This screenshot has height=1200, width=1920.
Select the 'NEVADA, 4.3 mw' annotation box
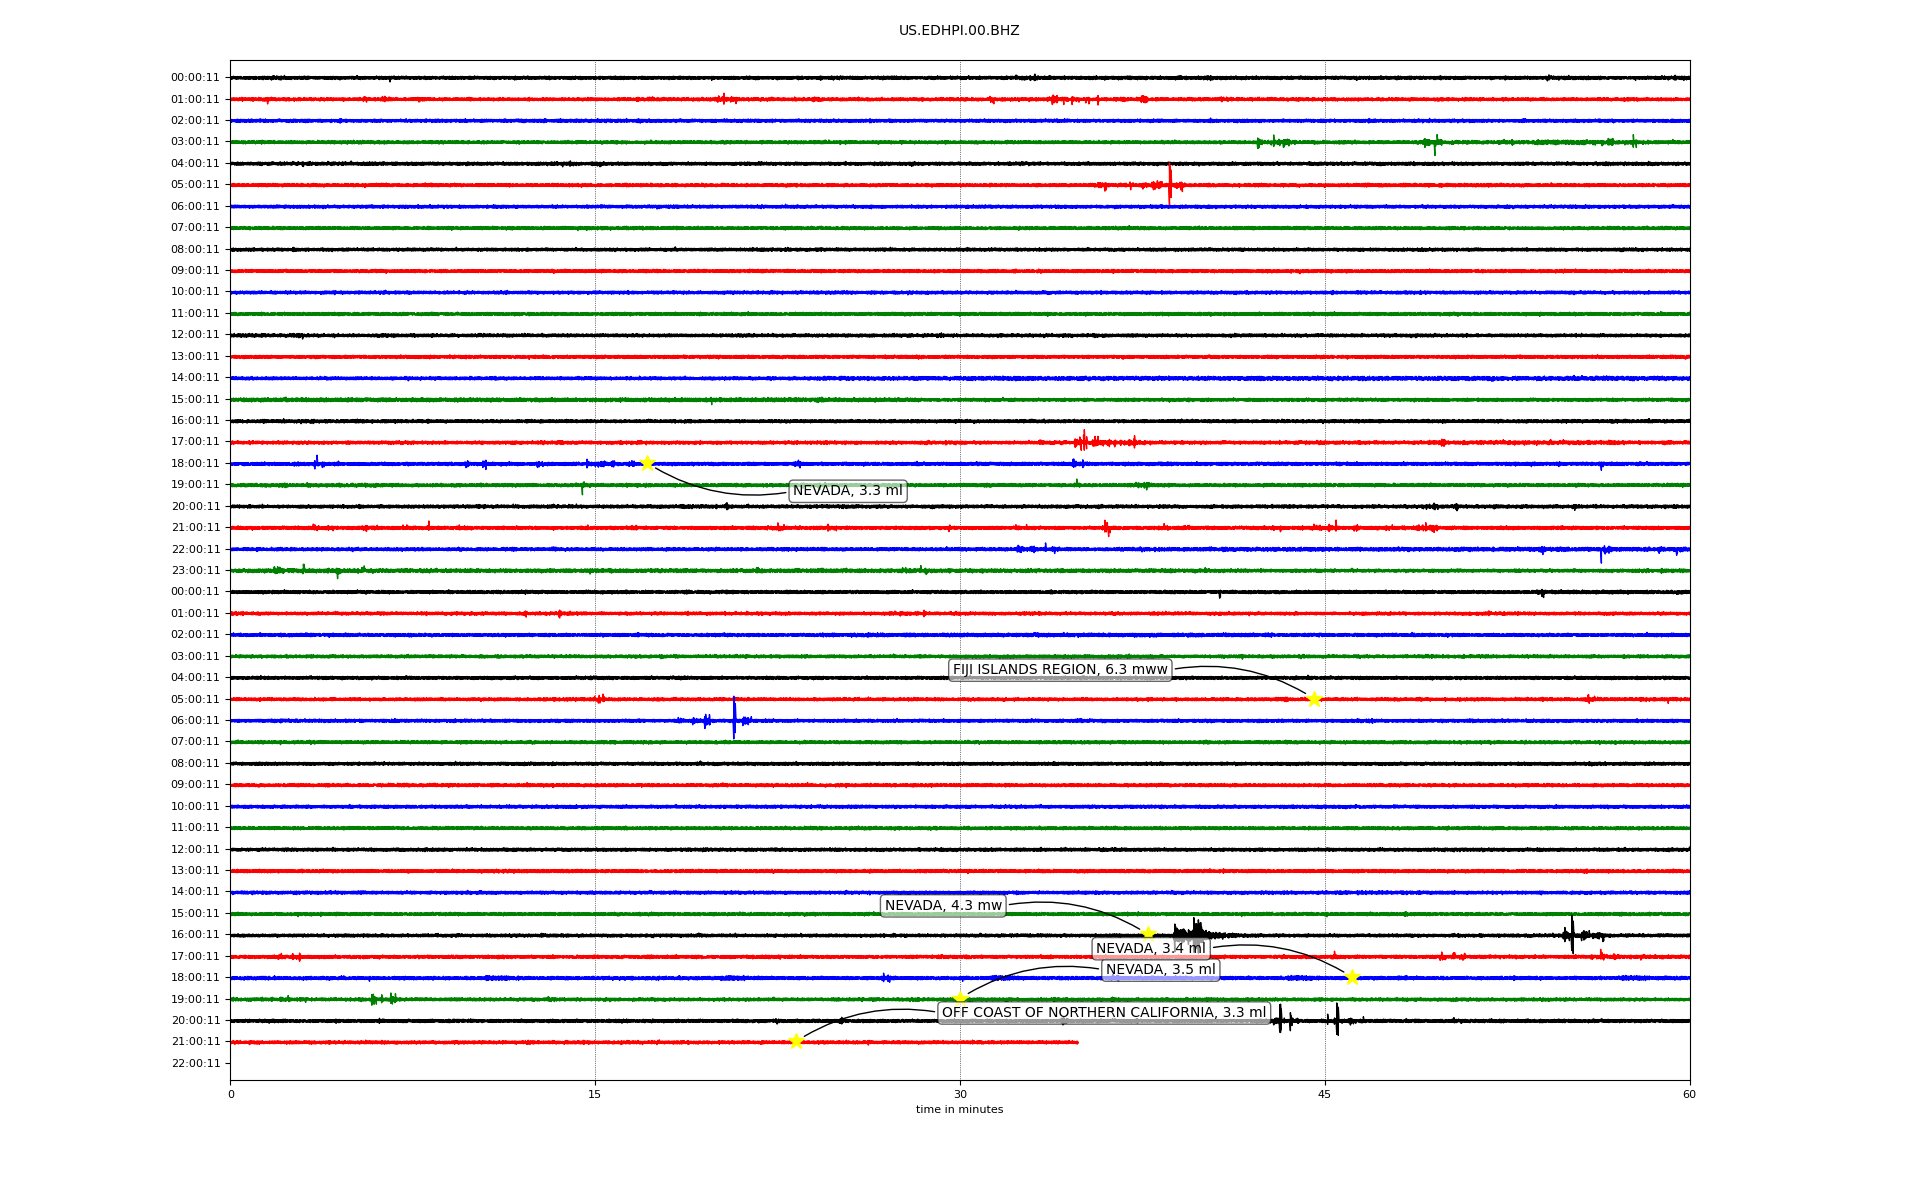pos(943,906)
